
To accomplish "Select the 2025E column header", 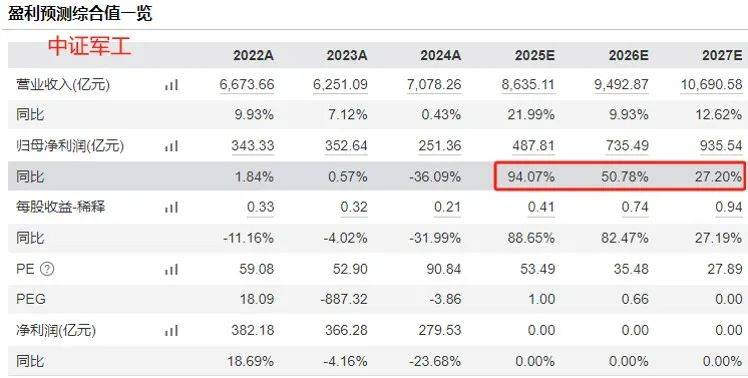I will [x=534, y=55].
